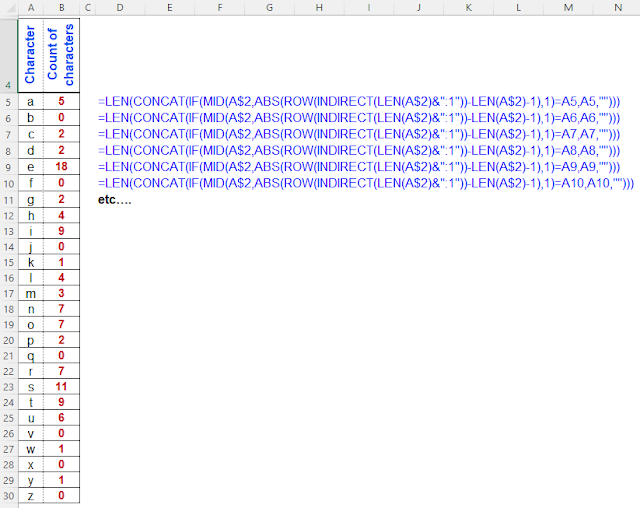Screen dimensions: 640x508
Task: Click count cell in row 12 for letter h
Action: (62, 215)
